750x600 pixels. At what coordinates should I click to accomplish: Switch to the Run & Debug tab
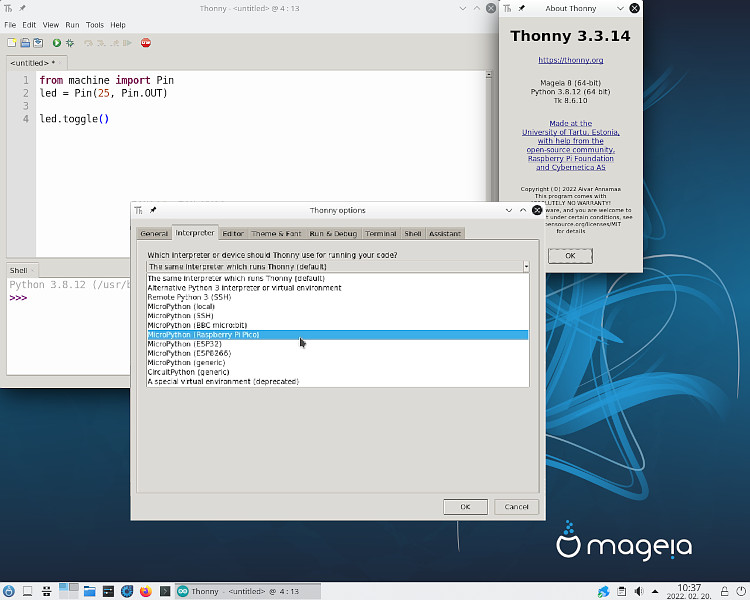333,233
